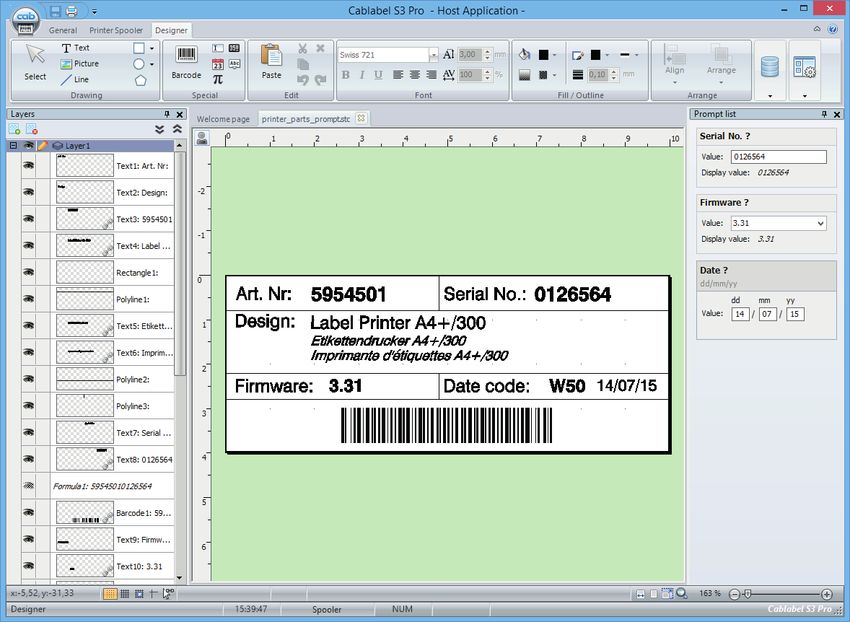Show the hidden Formula1 item

coord(28,485)
